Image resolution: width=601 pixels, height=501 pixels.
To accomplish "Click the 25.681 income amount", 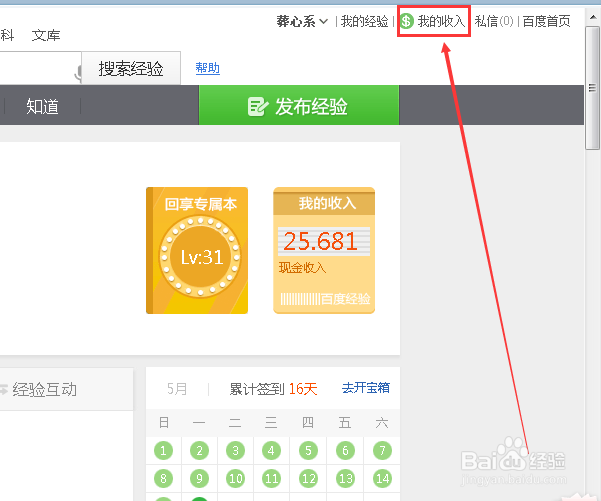I will (320, 241).
